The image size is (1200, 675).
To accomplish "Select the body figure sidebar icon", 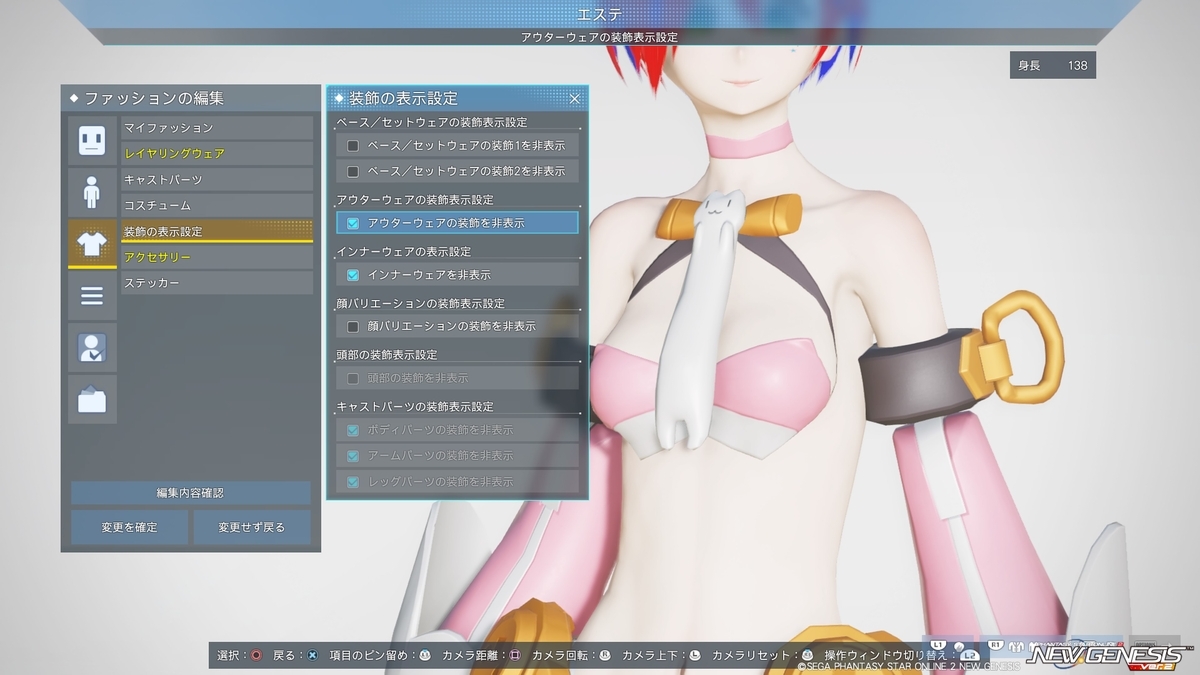I will (x=92, y=192).
